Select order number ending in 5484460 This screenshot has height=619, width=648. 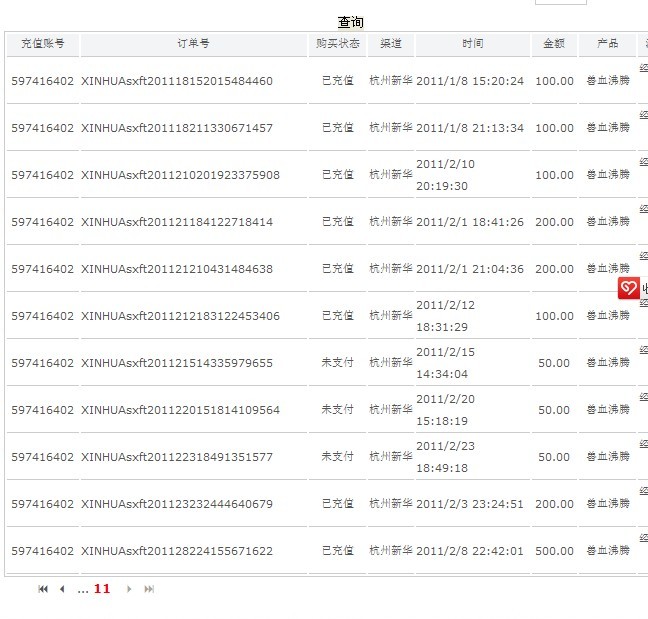pos(177,81)
